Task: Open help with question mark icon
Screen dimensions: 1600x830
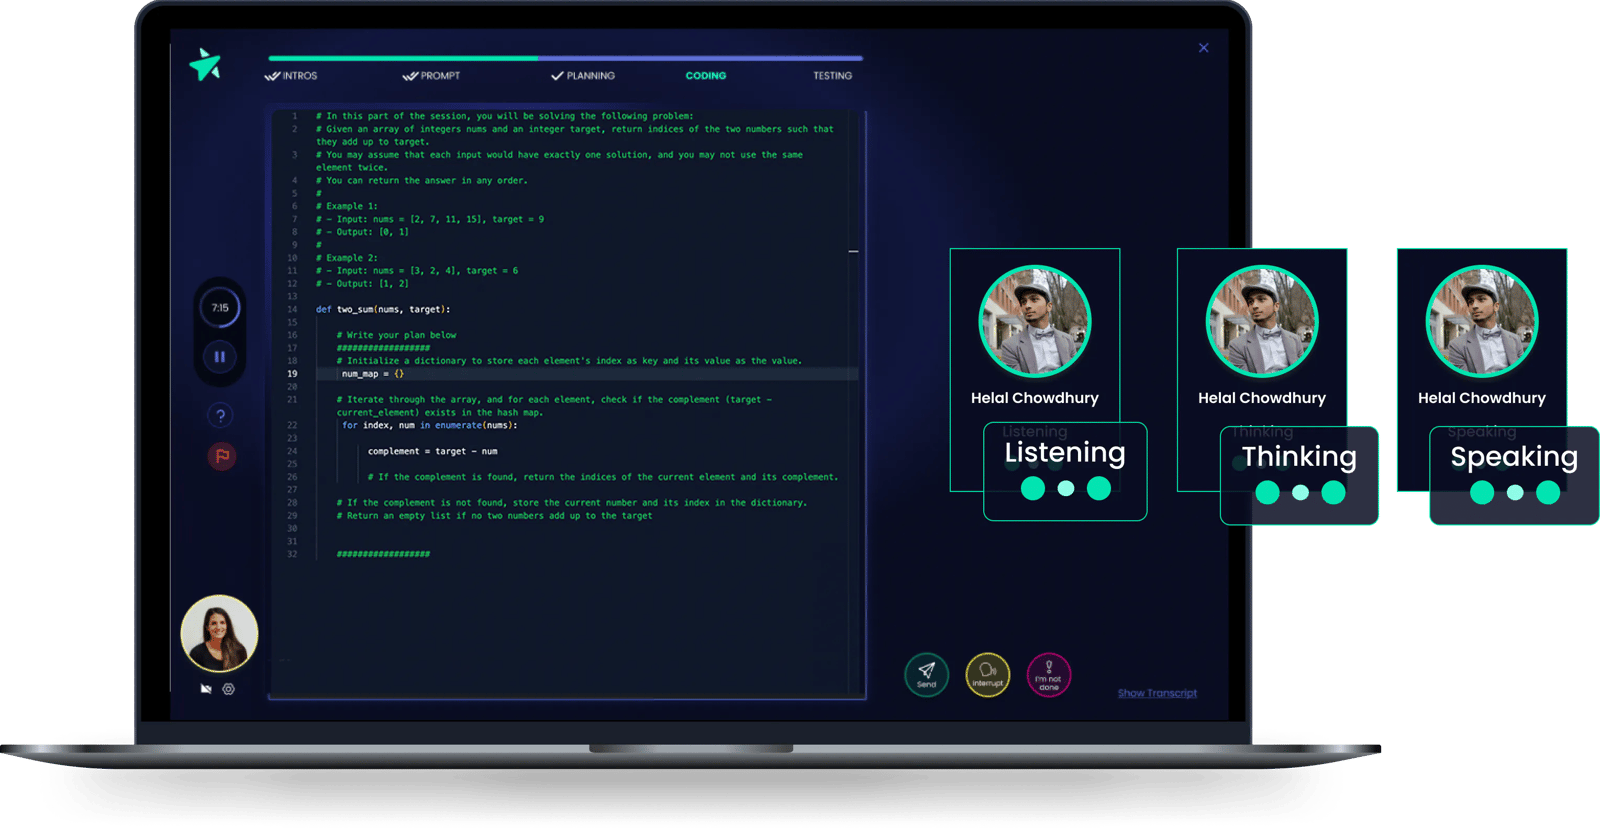Action: click(221, 416)
